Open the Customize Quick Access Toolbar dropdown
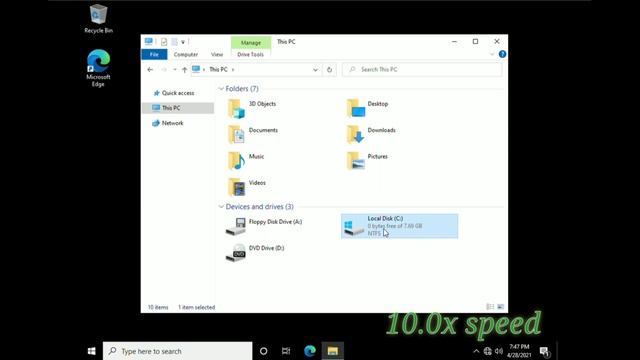This screenshot has width=640, height=360. [x=183, y=42]
